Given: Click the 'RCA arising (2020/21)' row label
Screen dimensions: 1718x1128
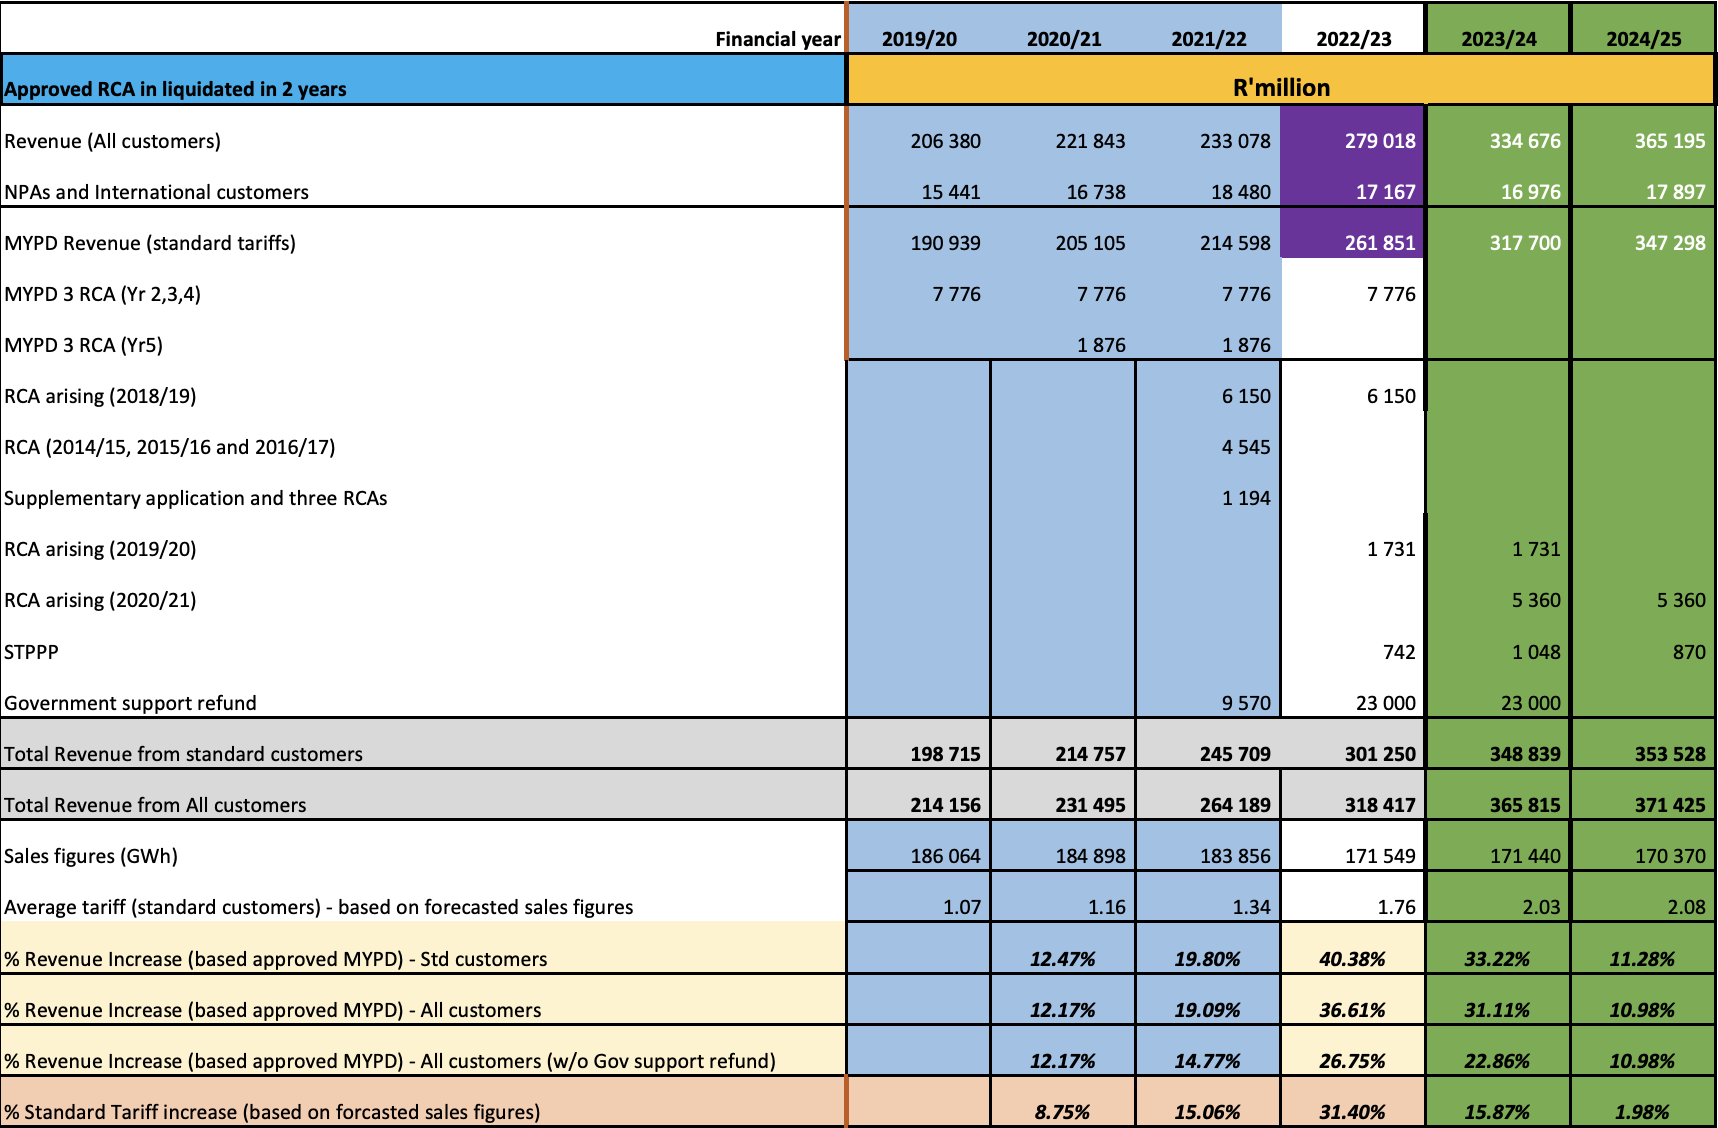Looking at the screenshot, I should [x=100, y=600].
